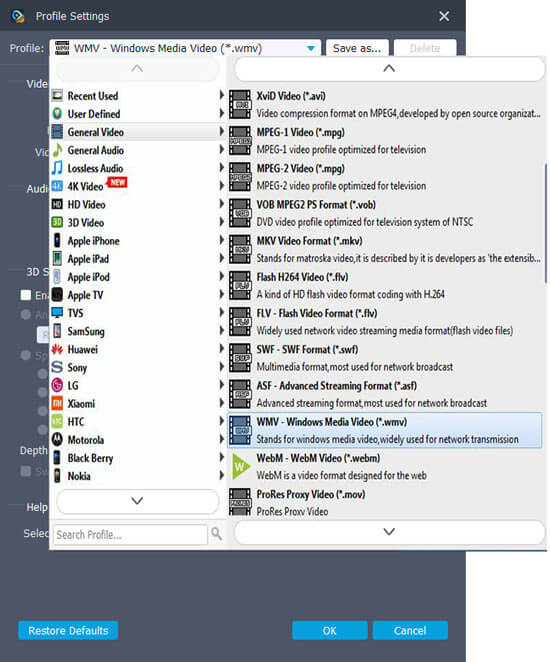This screenshot has width=550, height=662.
Task: Click the Apple iPad device icon
Action: coord(57,258)
